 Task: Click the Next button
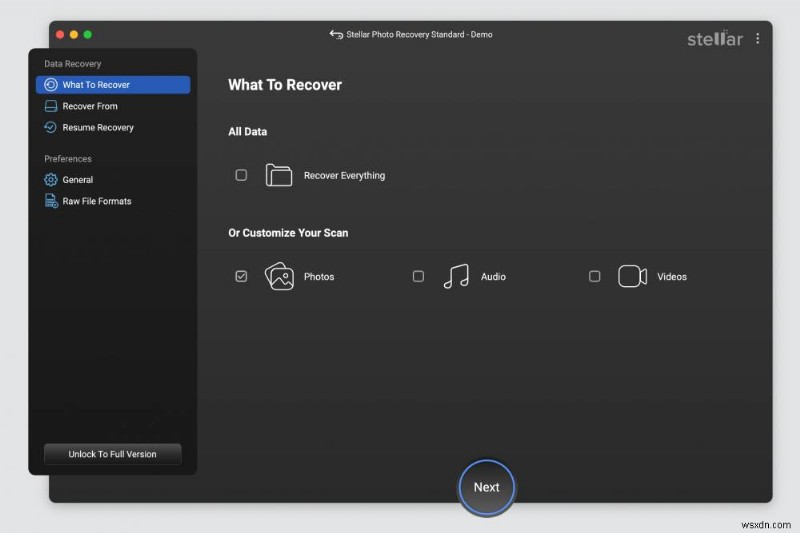point(486,487)
